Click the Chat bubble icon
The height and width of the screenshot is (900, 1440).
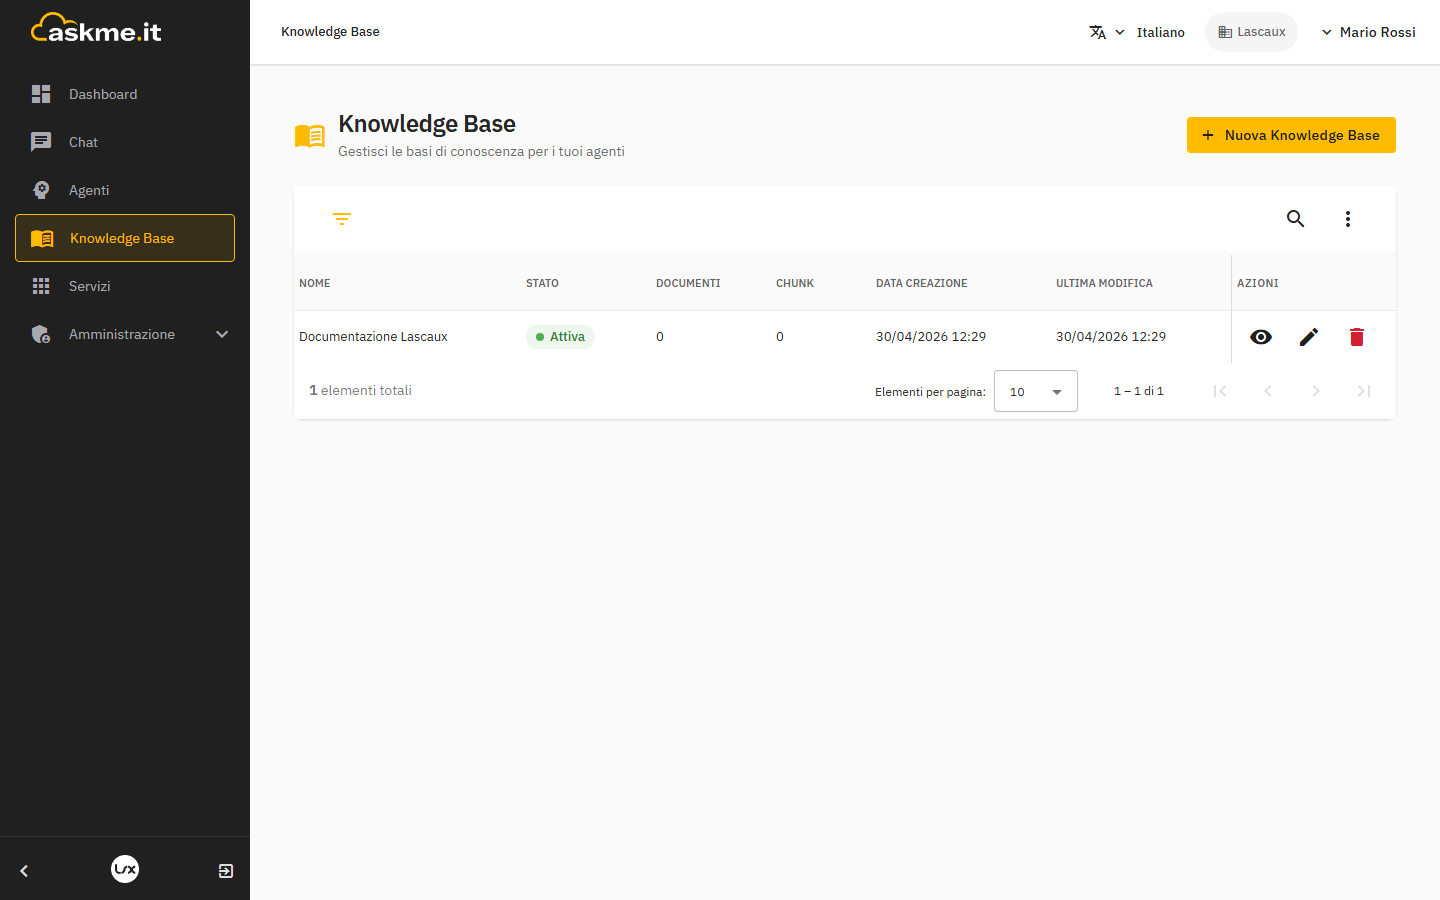pos(41,142)
